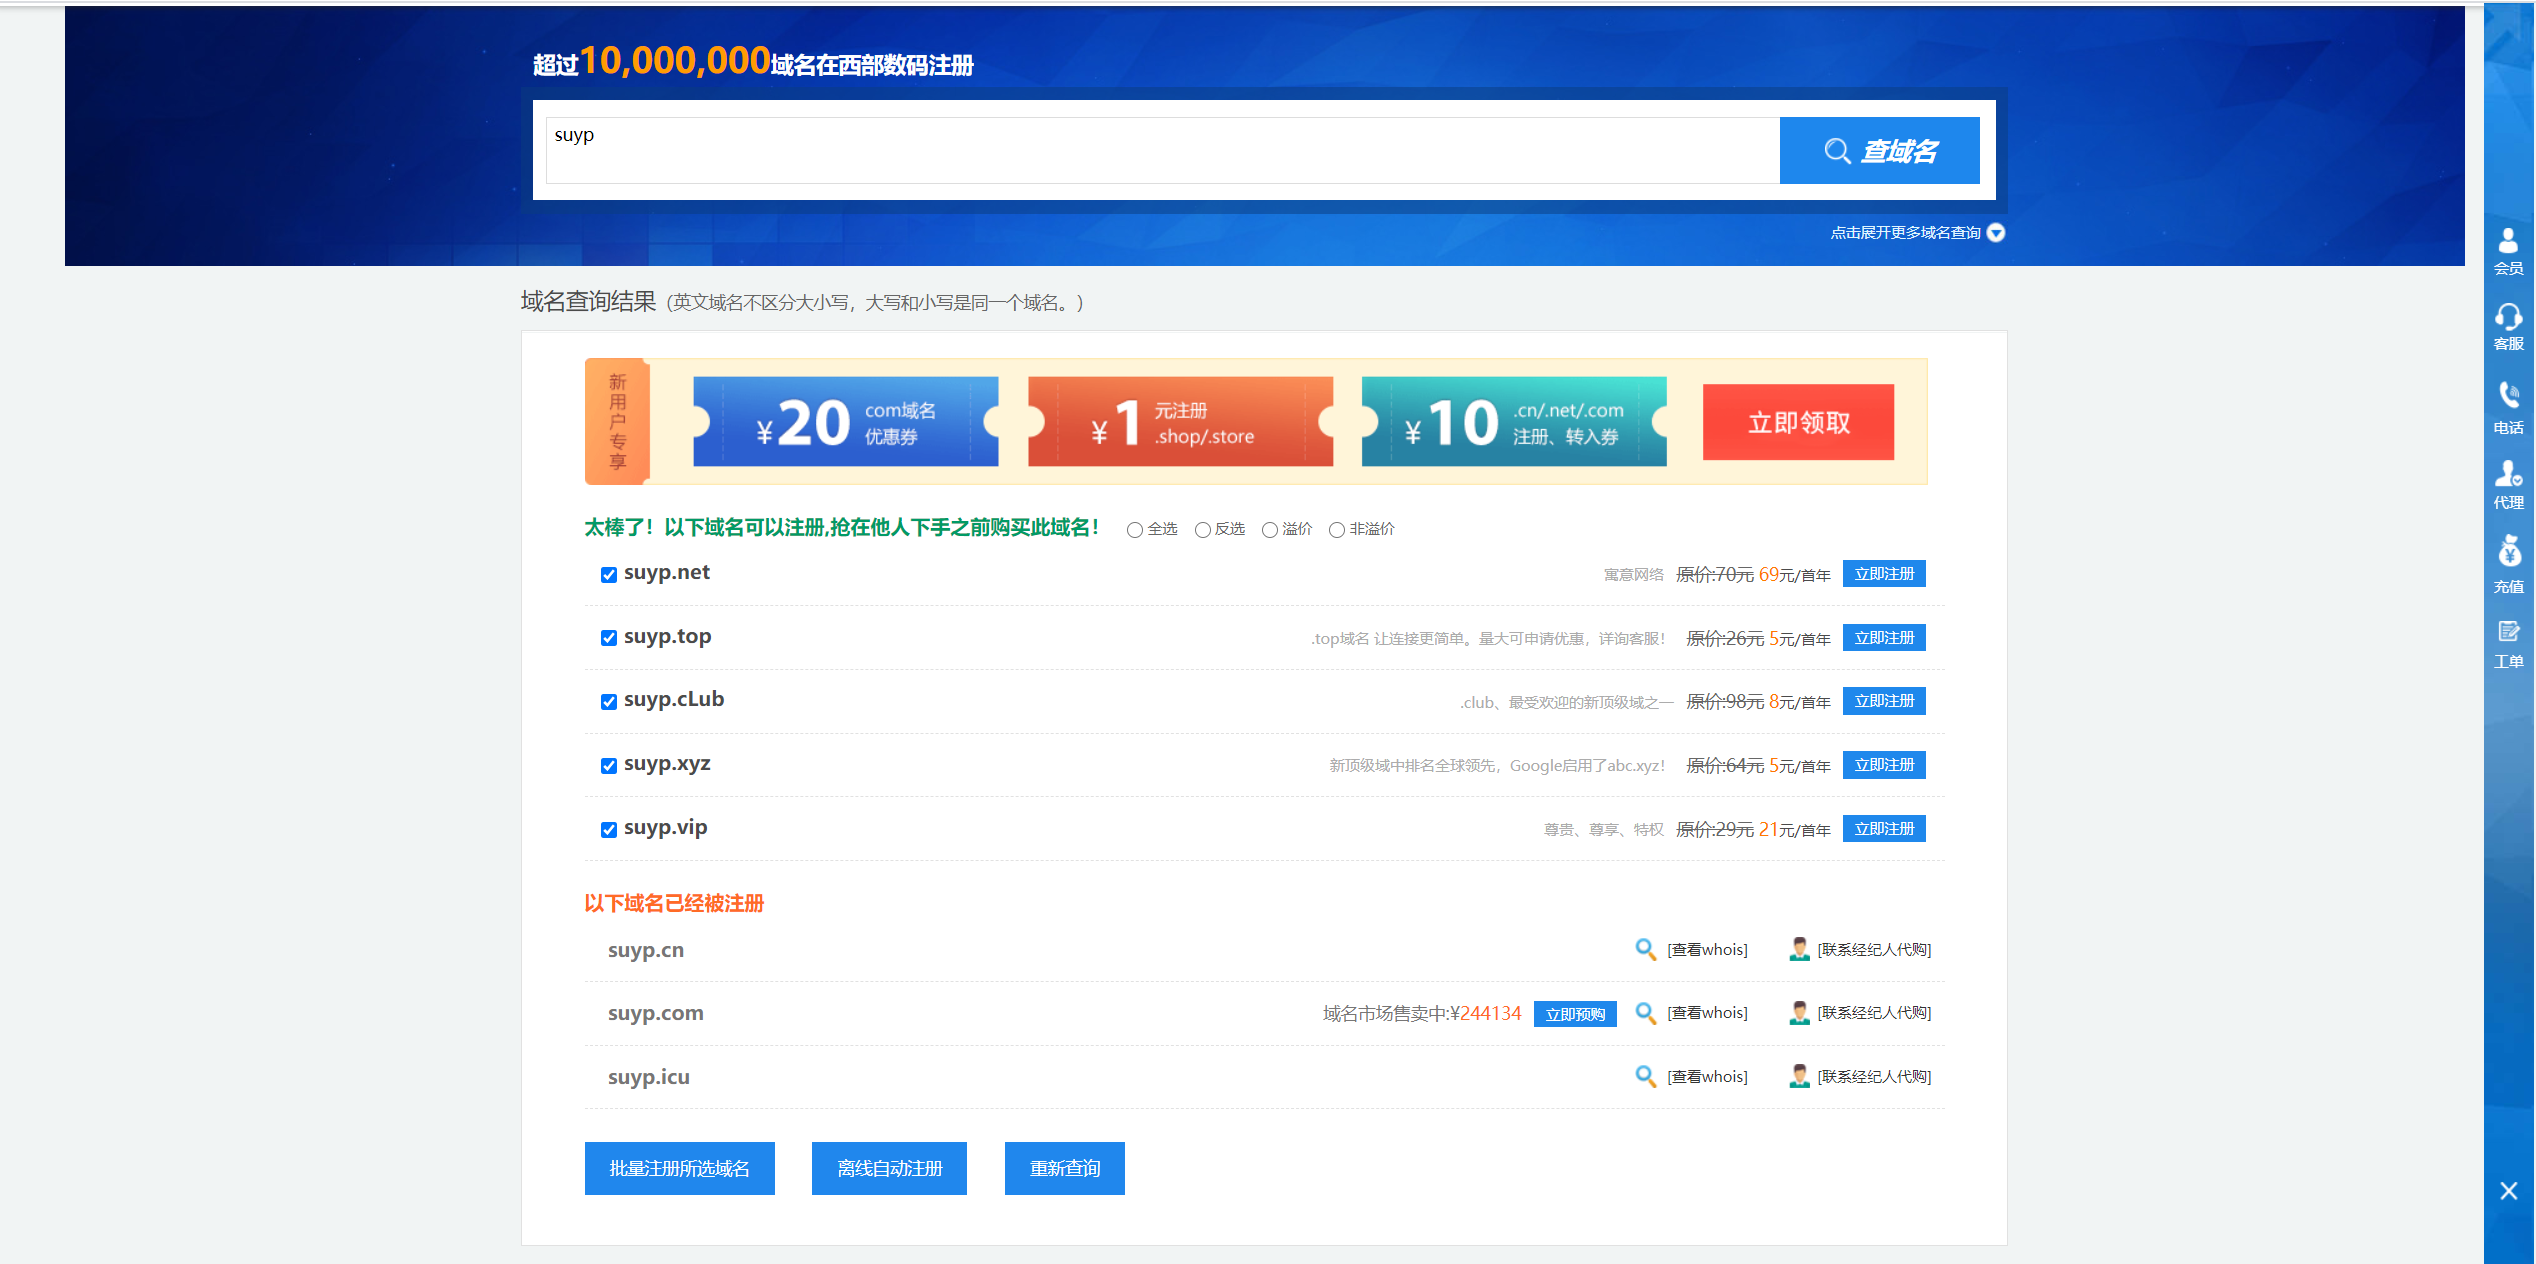The height and width of the screenshot is (1264, 2536).
Task: Select the 全选 radio button
Action: point(1134,530)
